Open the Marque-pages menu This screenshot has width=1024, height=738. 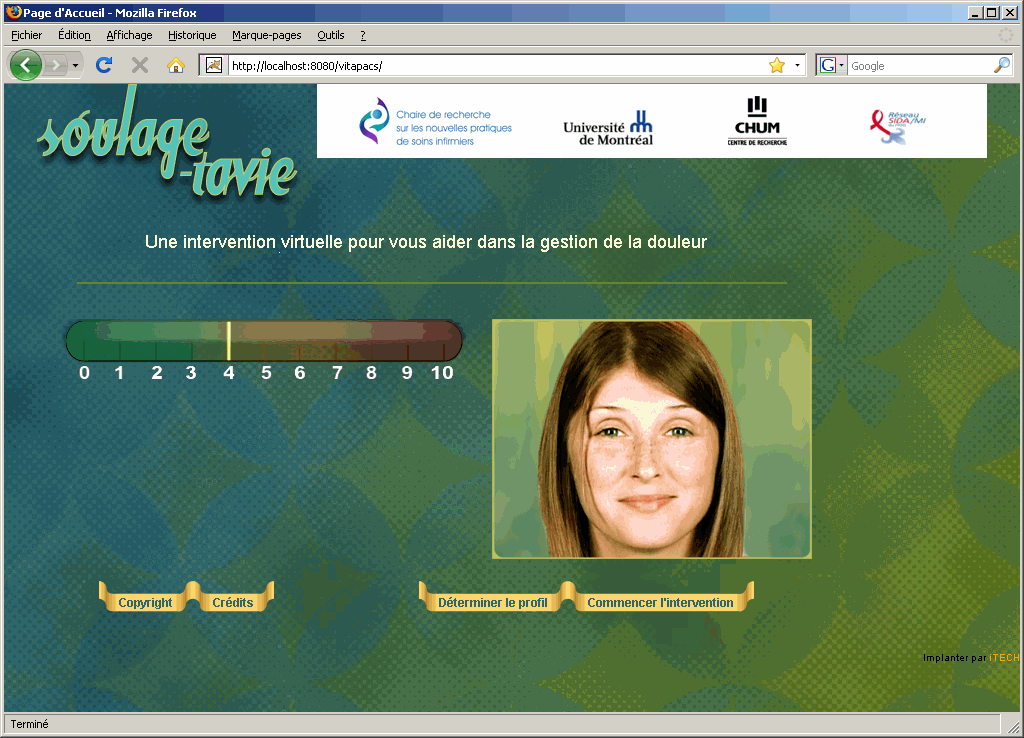tap(266, 35)
